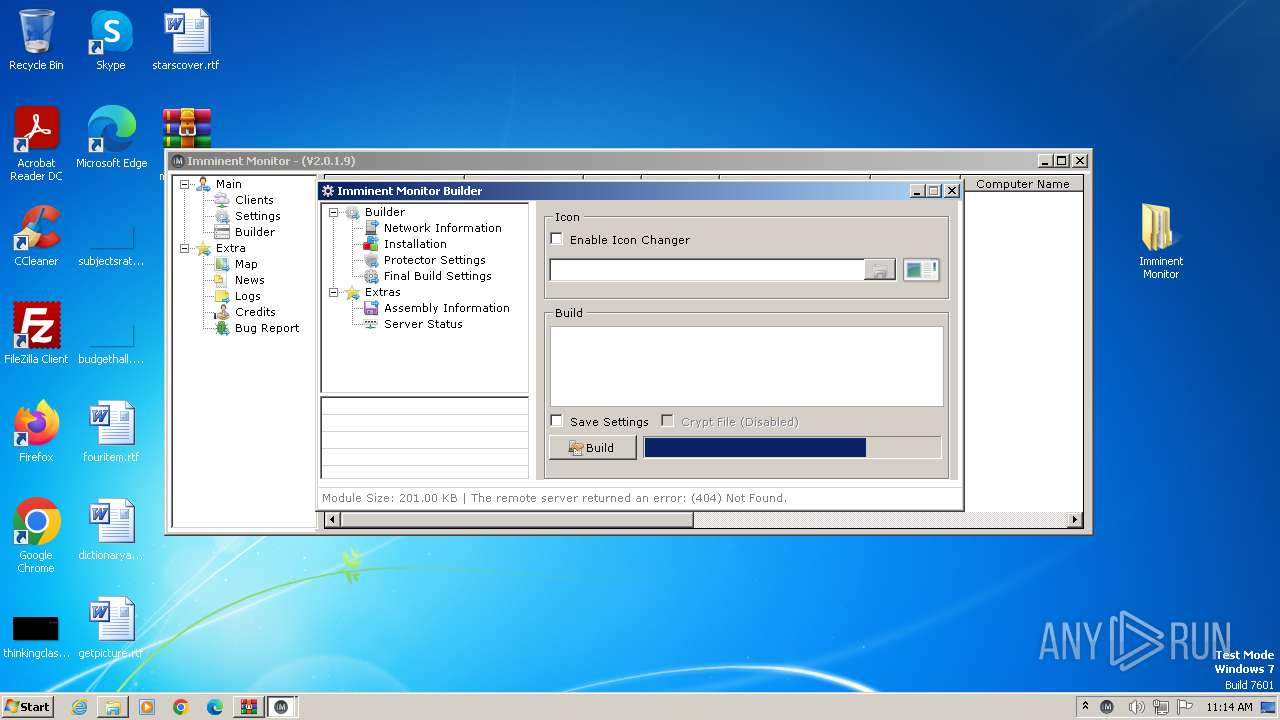The image size is (1280, 720).
Task: Open Recycle Bin on the desktop
Action: [36, 40]
